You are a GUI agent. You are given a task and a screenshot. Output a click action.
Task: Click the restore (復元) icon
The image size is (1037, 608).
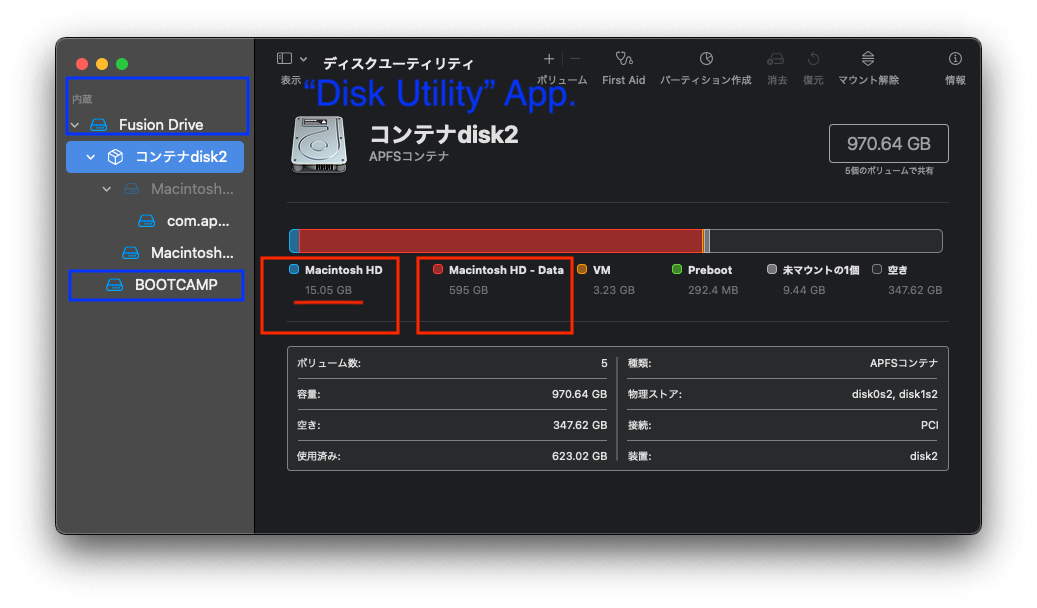click(813, 59)
